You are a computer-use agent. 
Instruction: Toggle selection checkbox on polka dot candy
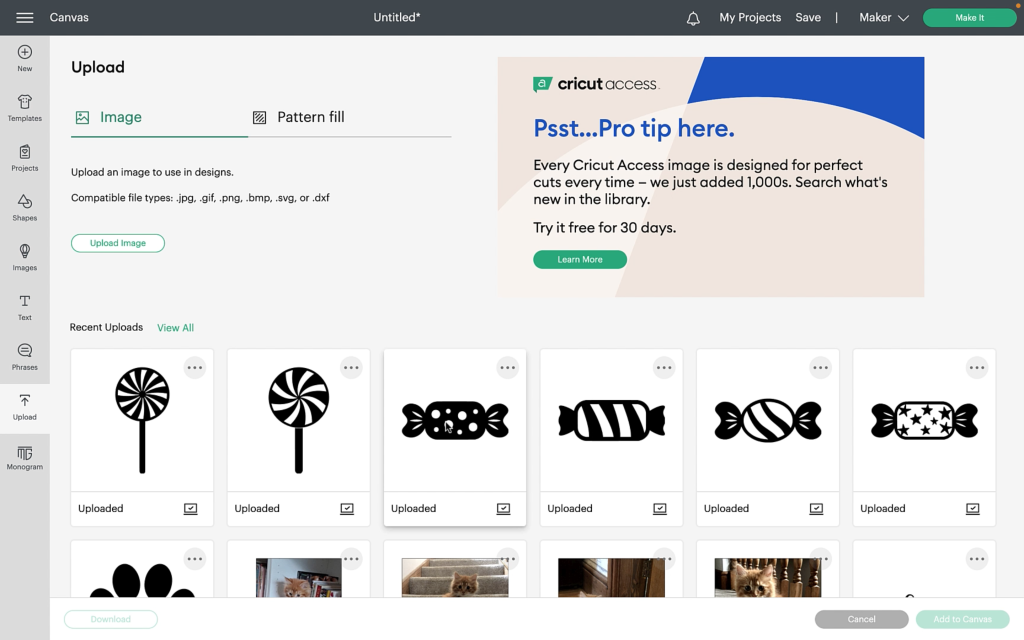(504, 509)
